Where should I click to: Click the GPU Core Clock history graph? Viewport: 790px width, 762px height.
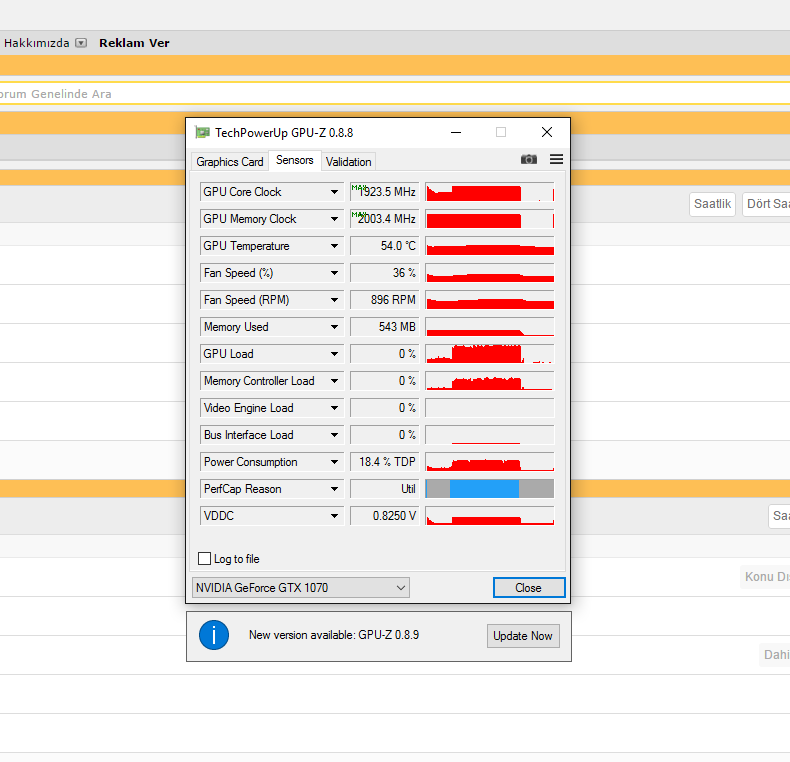click(x=490, y=192)
